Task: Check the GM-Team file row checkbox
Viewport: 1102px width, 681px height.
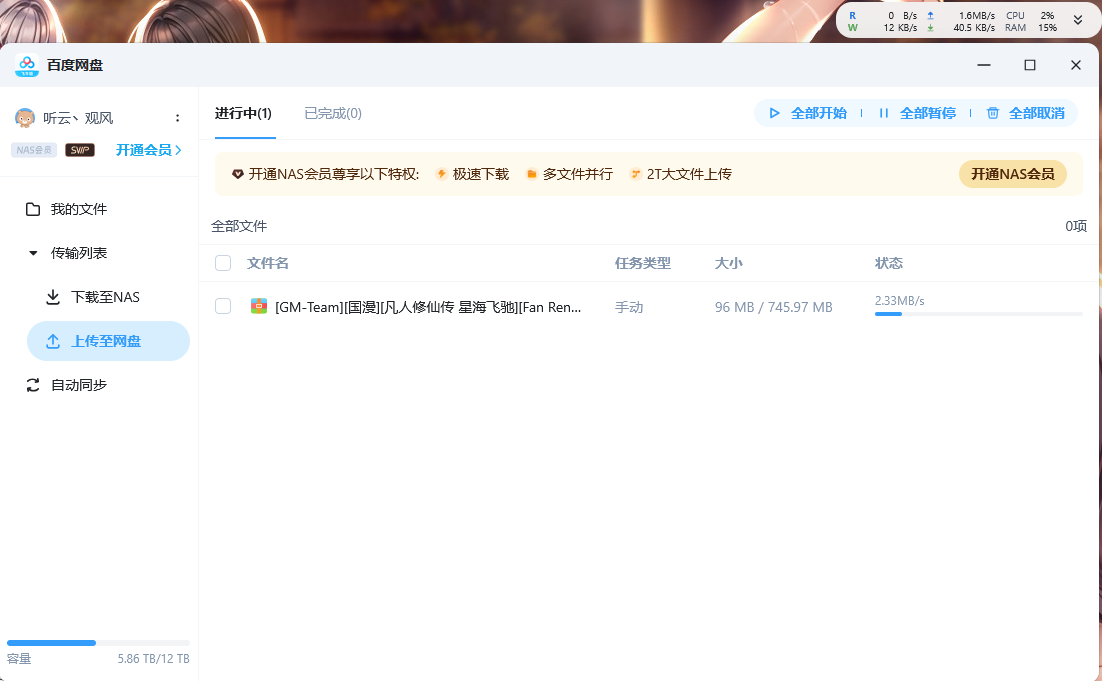Action: (223, 306)
